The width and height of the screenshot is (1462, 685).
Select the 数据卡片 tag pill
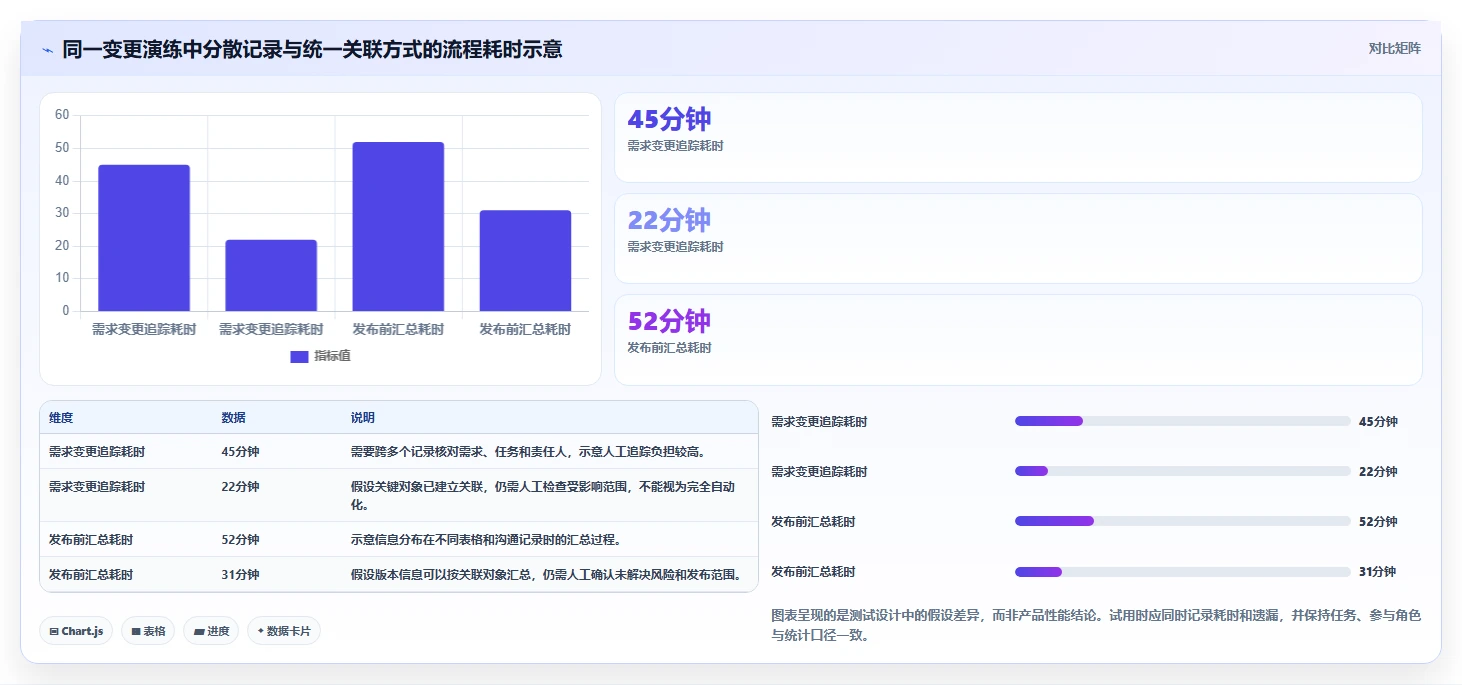click(x=284, y=631)
